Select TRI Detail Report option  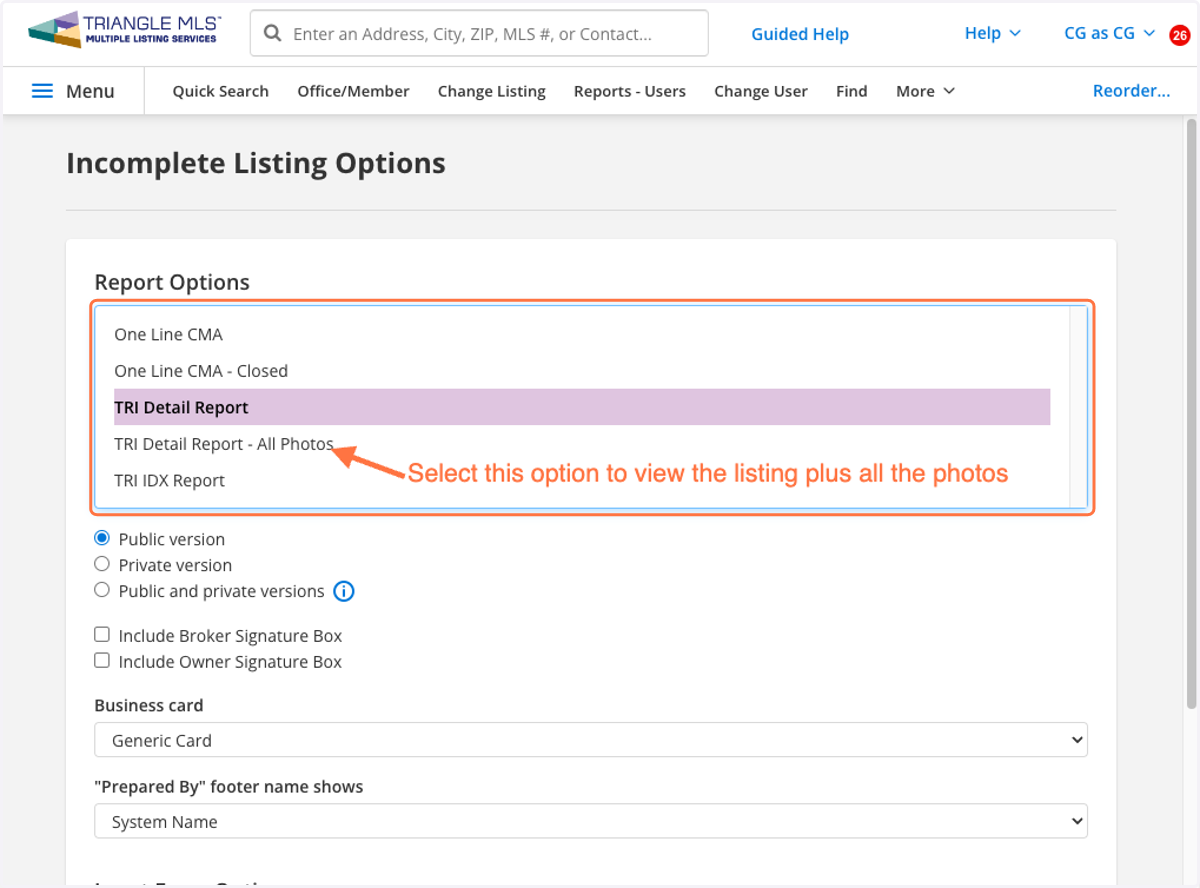tap(582, 407)
